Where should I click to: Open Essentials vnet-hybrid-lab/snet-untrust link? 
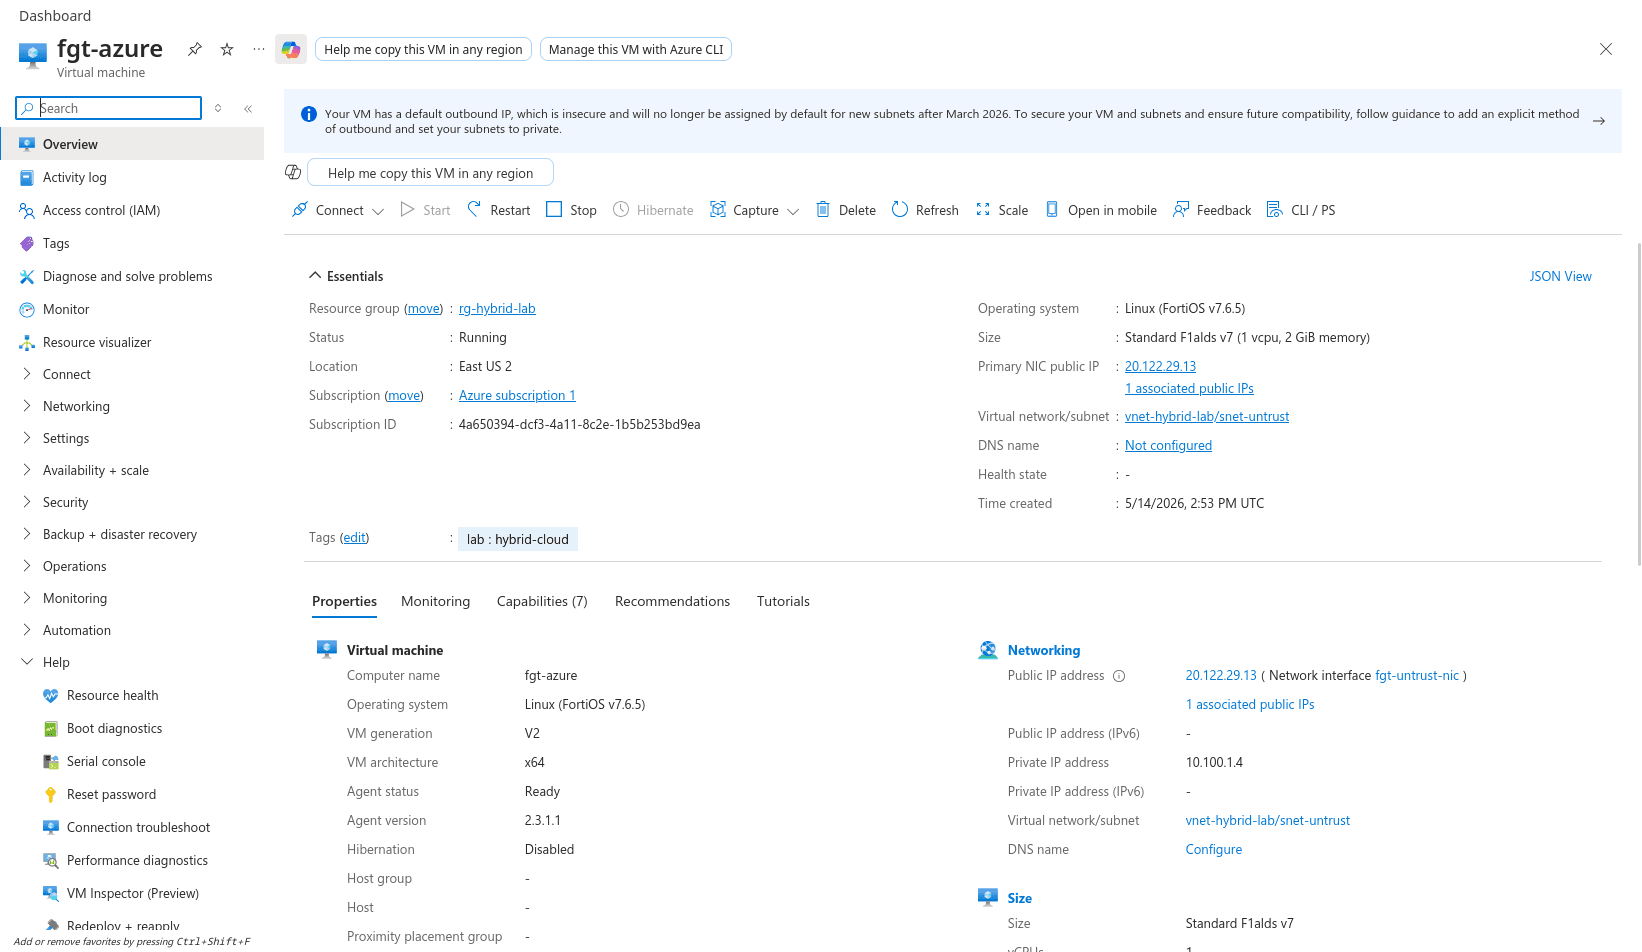point(1207,416)
